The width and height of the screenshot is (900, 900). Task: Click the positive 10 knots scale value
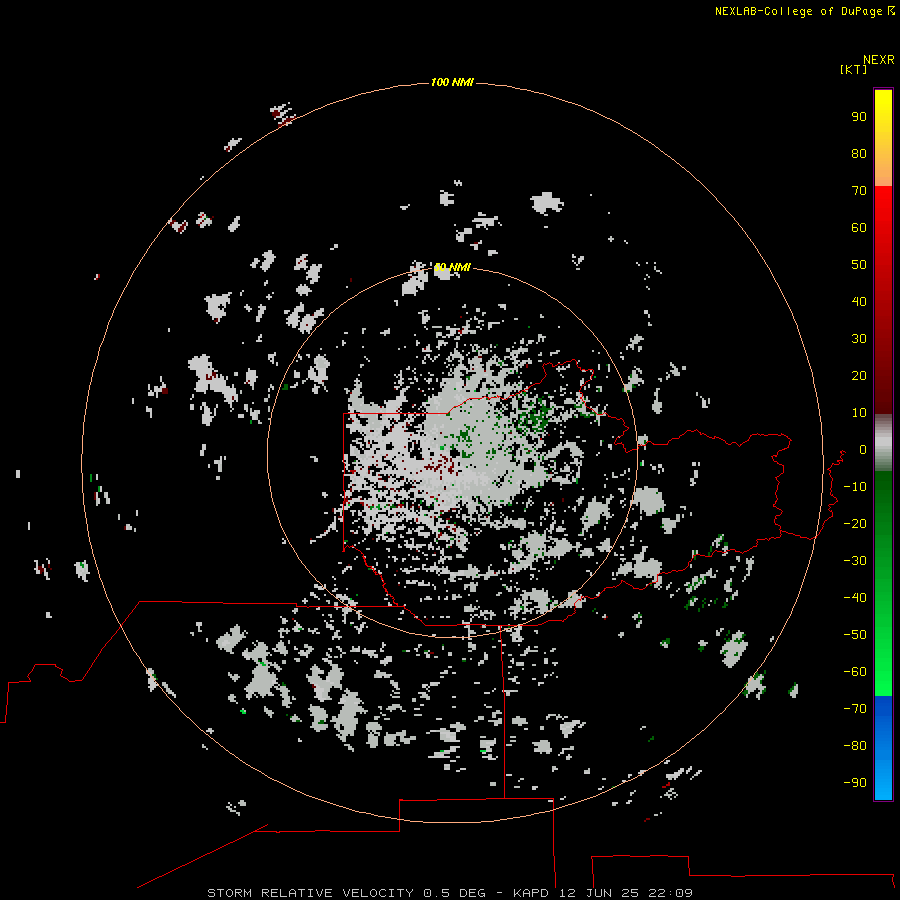(x=859, y=413)
